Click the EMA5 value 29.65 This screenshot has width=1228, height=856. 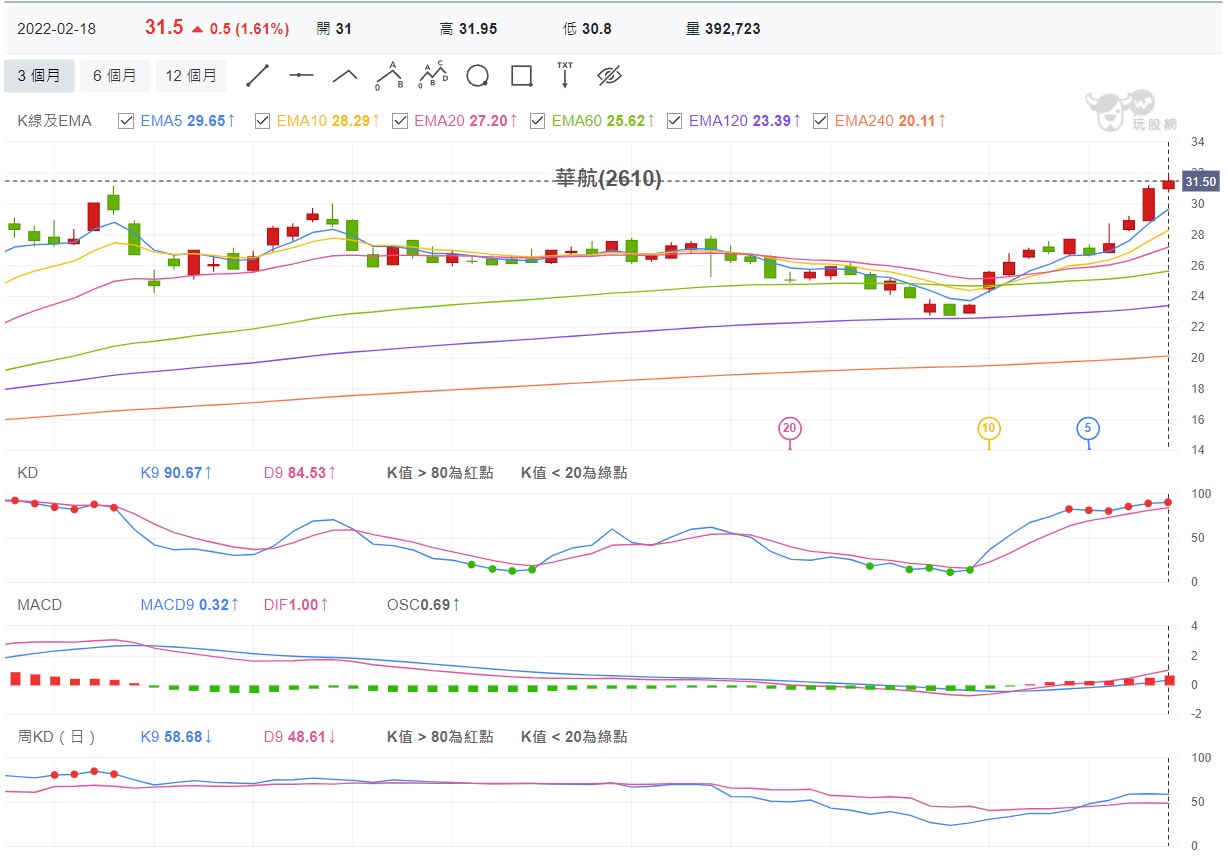(206, 121)
